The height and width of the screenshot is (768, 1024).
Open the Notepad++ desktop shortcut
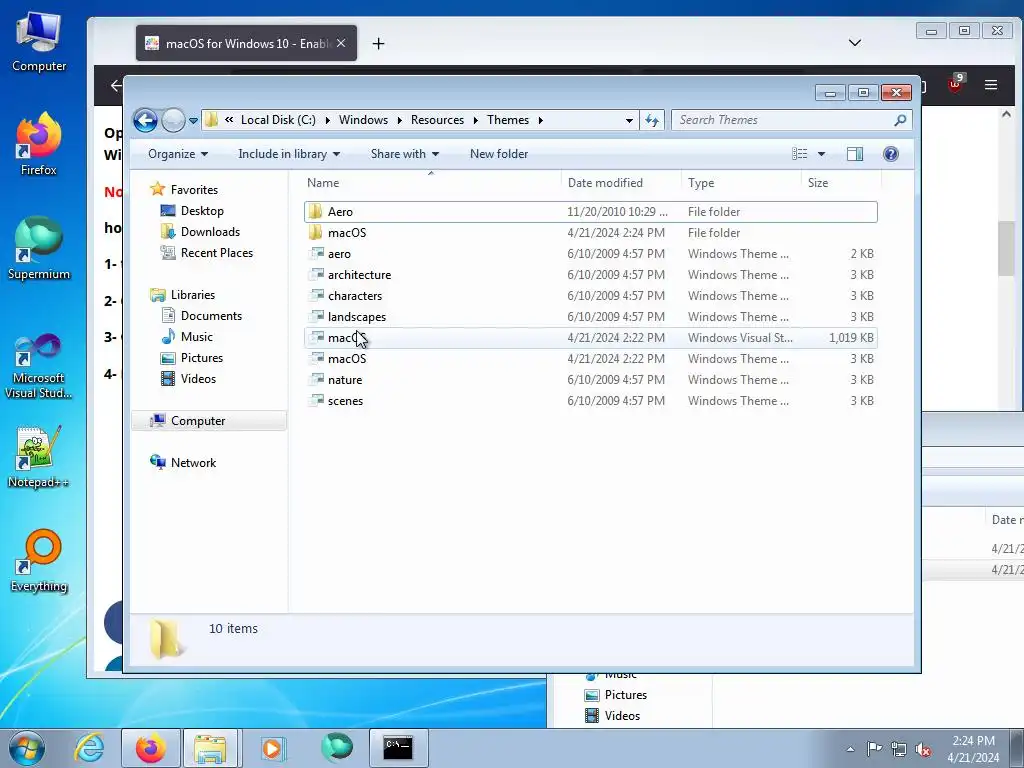(39, 457)
